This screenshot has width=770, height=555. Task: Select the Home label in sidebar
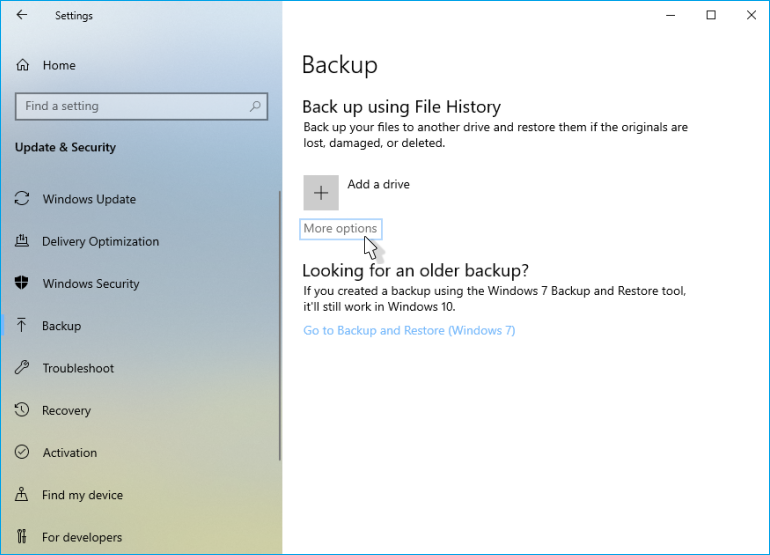point(59,65)
